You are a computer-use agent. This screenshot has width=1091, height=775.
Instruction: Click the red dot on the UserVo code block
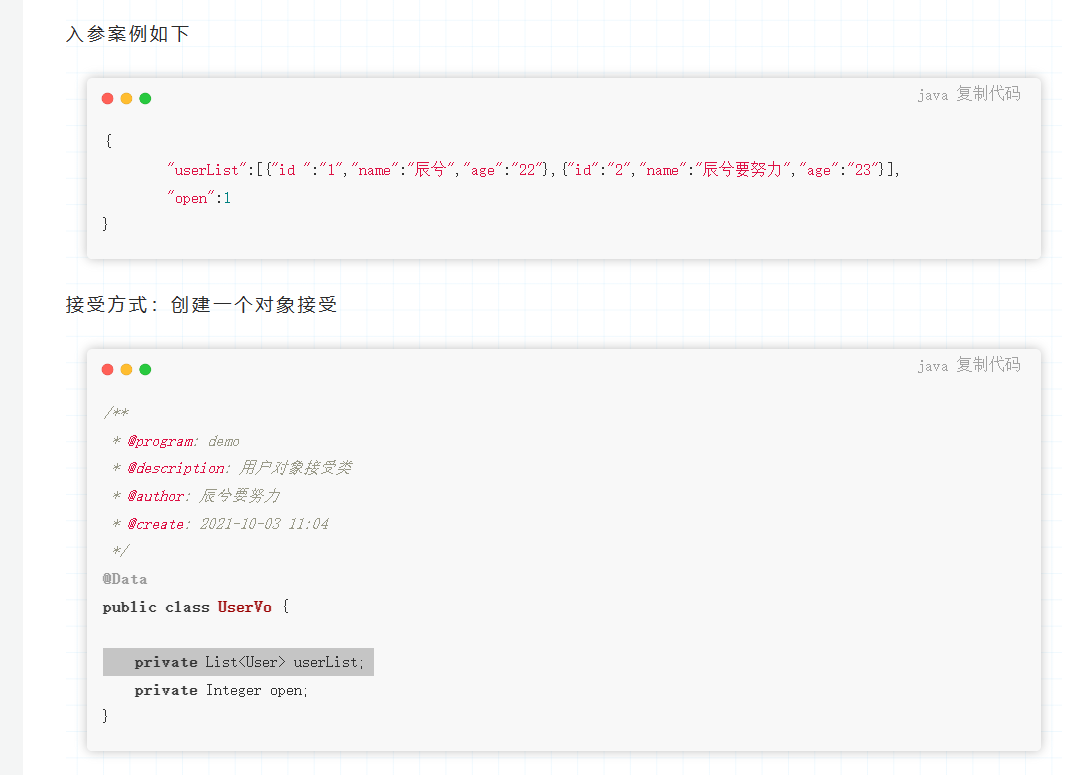coord(108,369)
